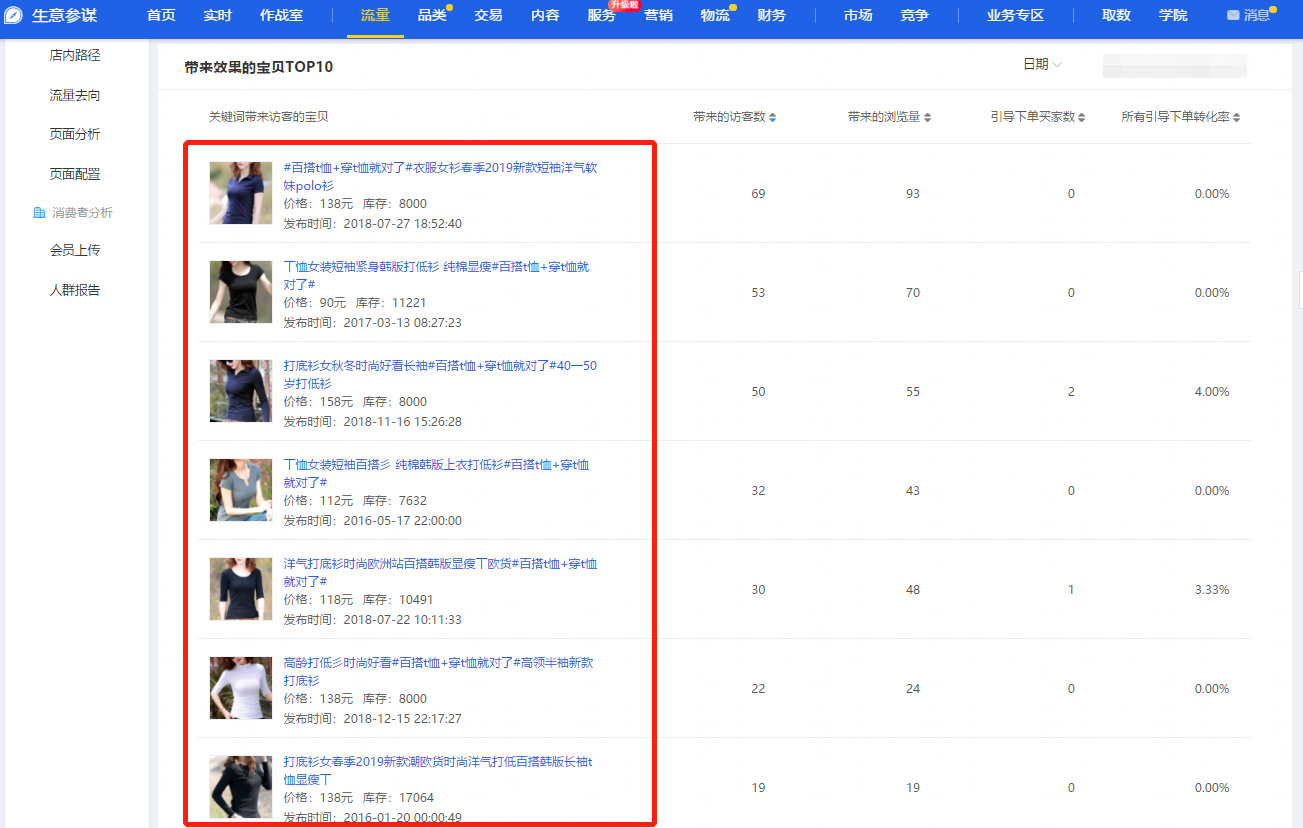The height and width of the screenshot is (828, 1303).
Task: Sort by 所有引导下单转化率 arrow icon
Action: tap(1236, 118)
